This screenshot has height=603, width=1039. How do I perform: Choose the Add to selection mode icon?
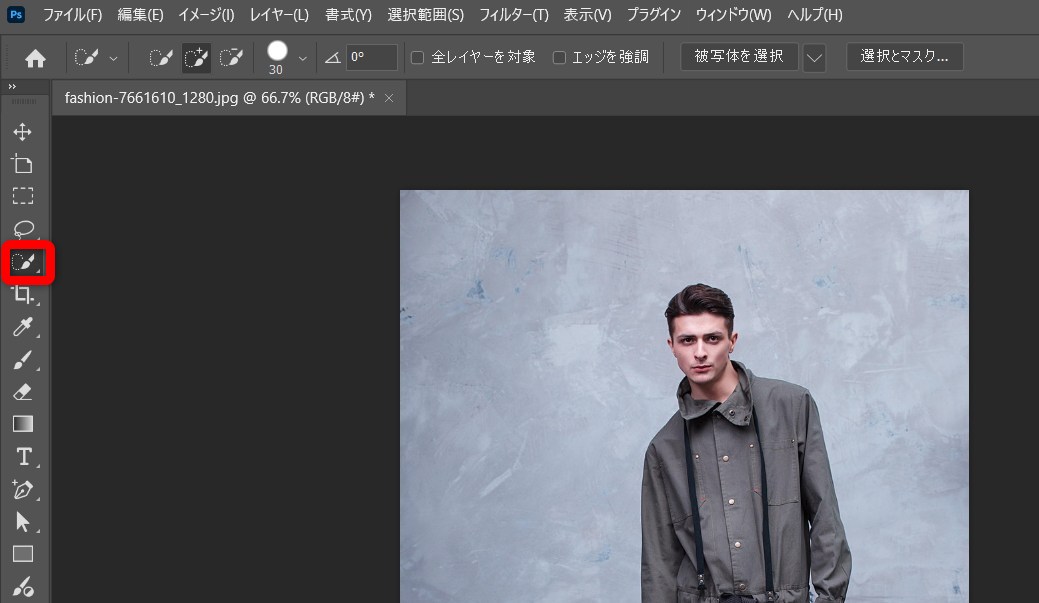pyautogui.click(x=196, y=58)
